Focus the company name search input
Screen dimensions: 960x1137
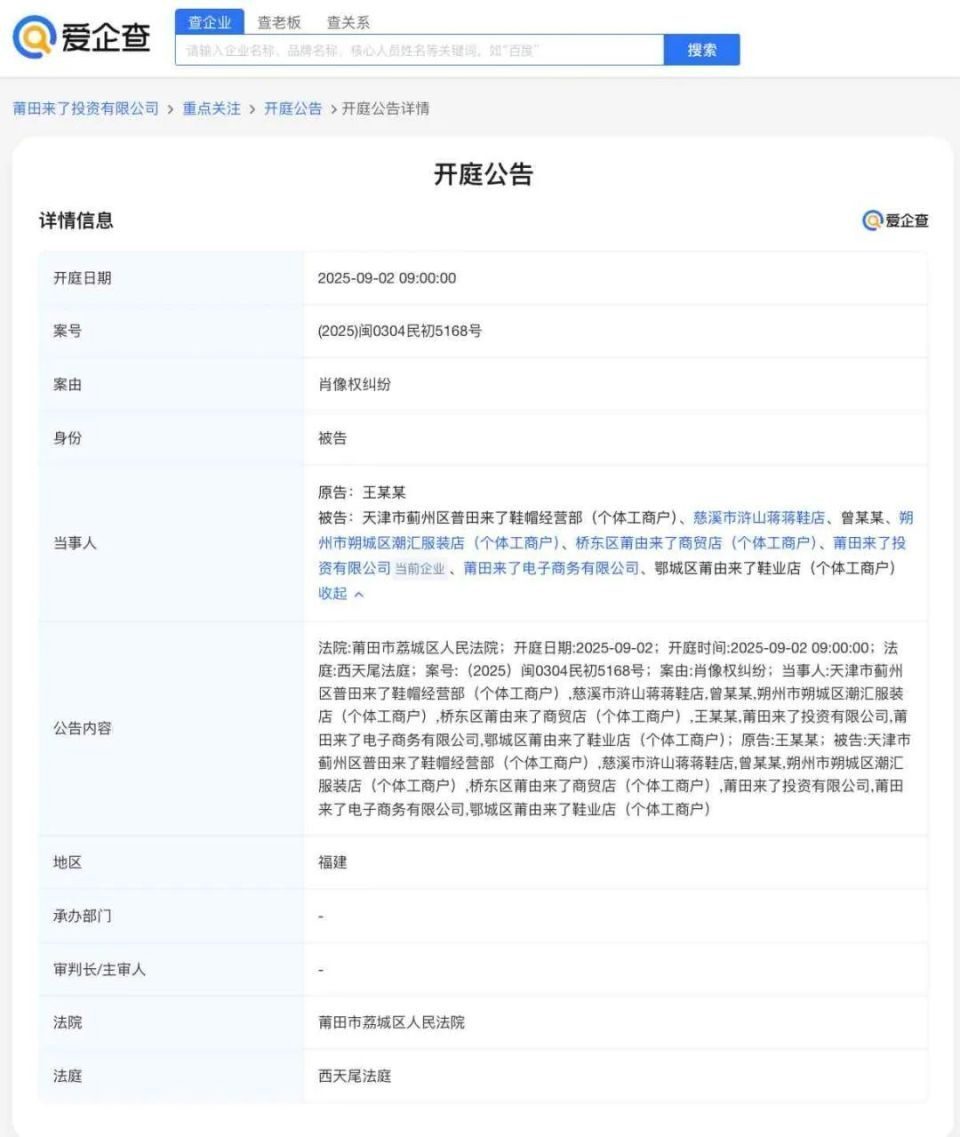(x=419, y=50)
